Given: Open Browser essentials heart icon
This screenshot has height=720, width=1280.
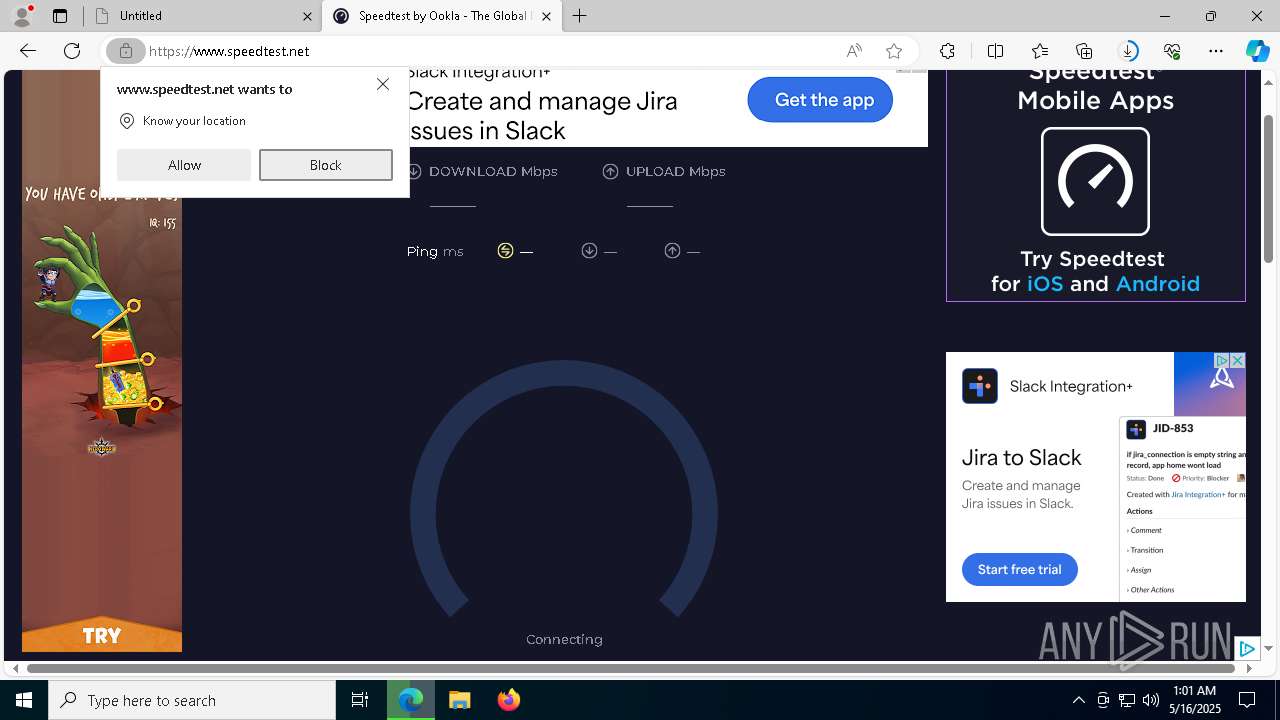Looking at the screenshot, I should click(1172, 51).
